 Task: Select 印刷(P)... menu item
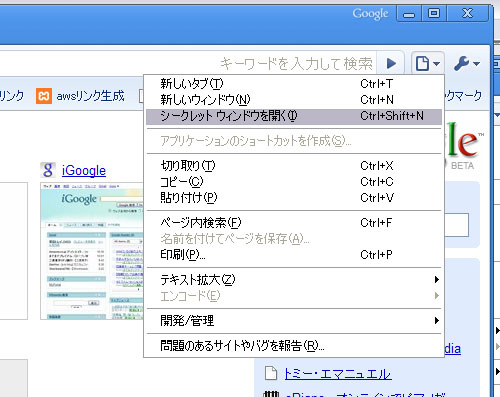coord(294,255)
